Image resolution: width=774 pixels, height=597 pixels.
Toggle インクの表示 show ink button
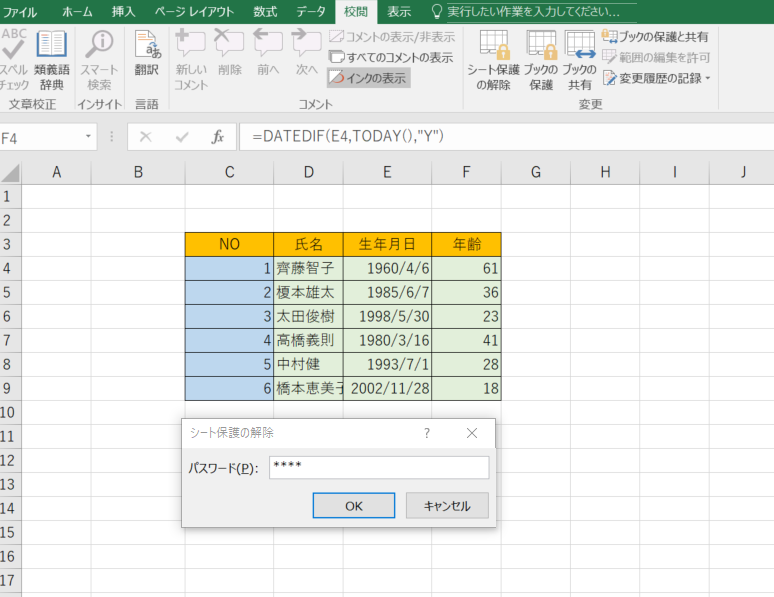[x=369, y=78]
